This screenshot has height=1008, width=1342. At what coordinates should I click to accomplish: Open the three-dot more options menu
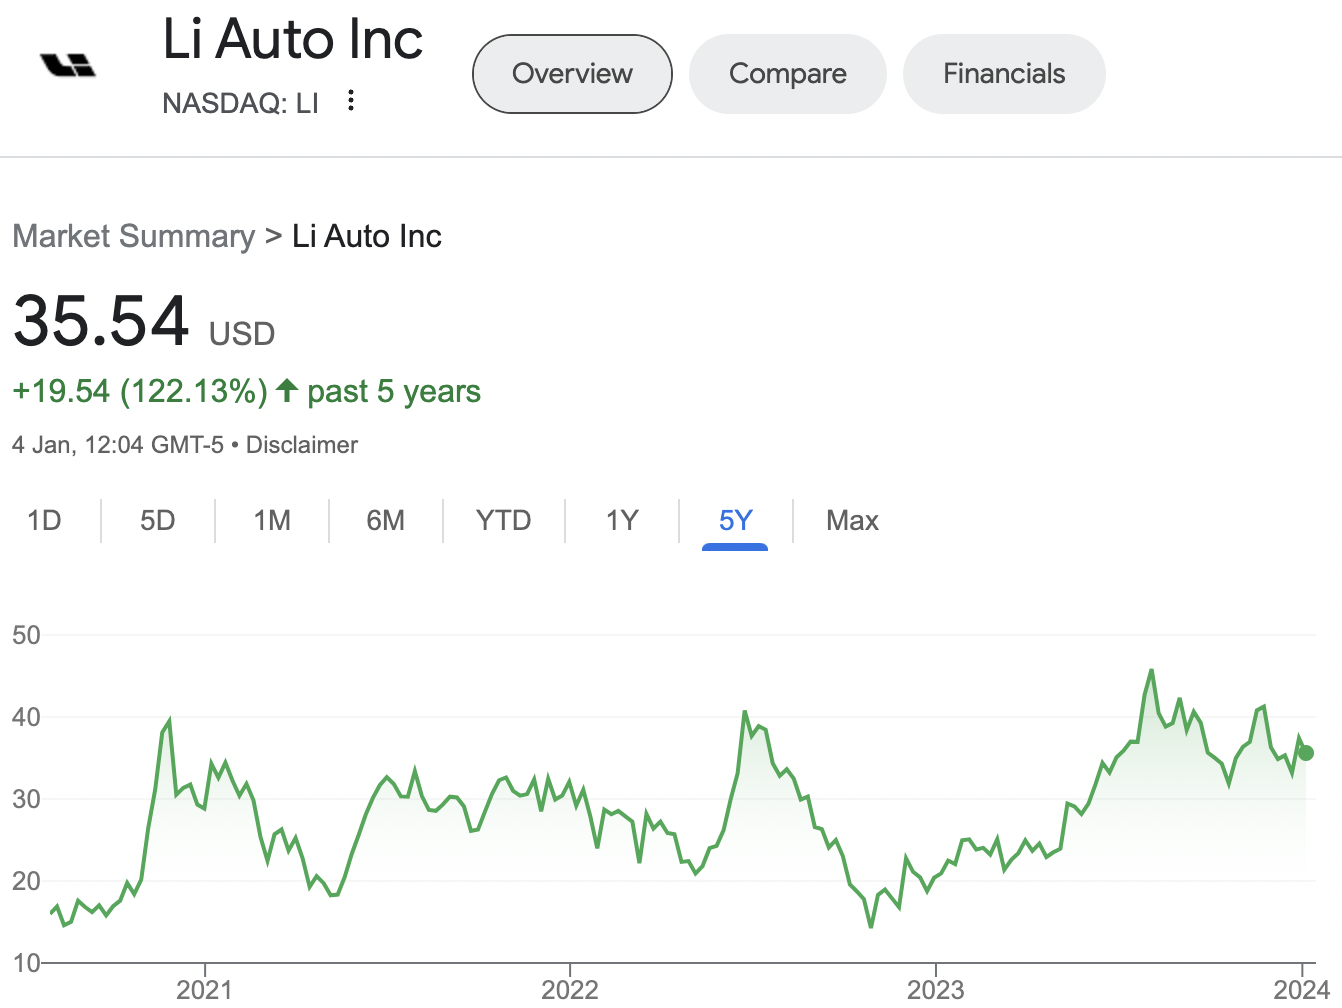tap(351, 100)
